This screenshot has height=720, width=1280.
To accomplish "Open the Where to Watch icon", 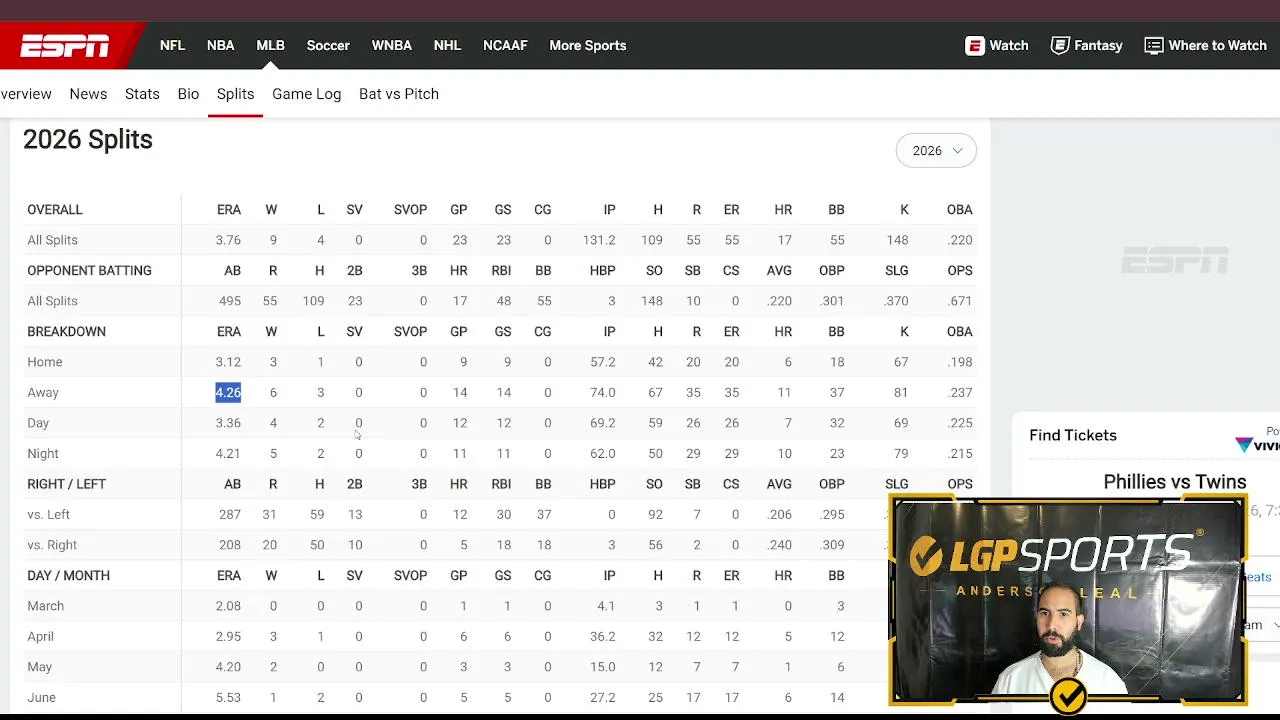I will [1154, 45].
